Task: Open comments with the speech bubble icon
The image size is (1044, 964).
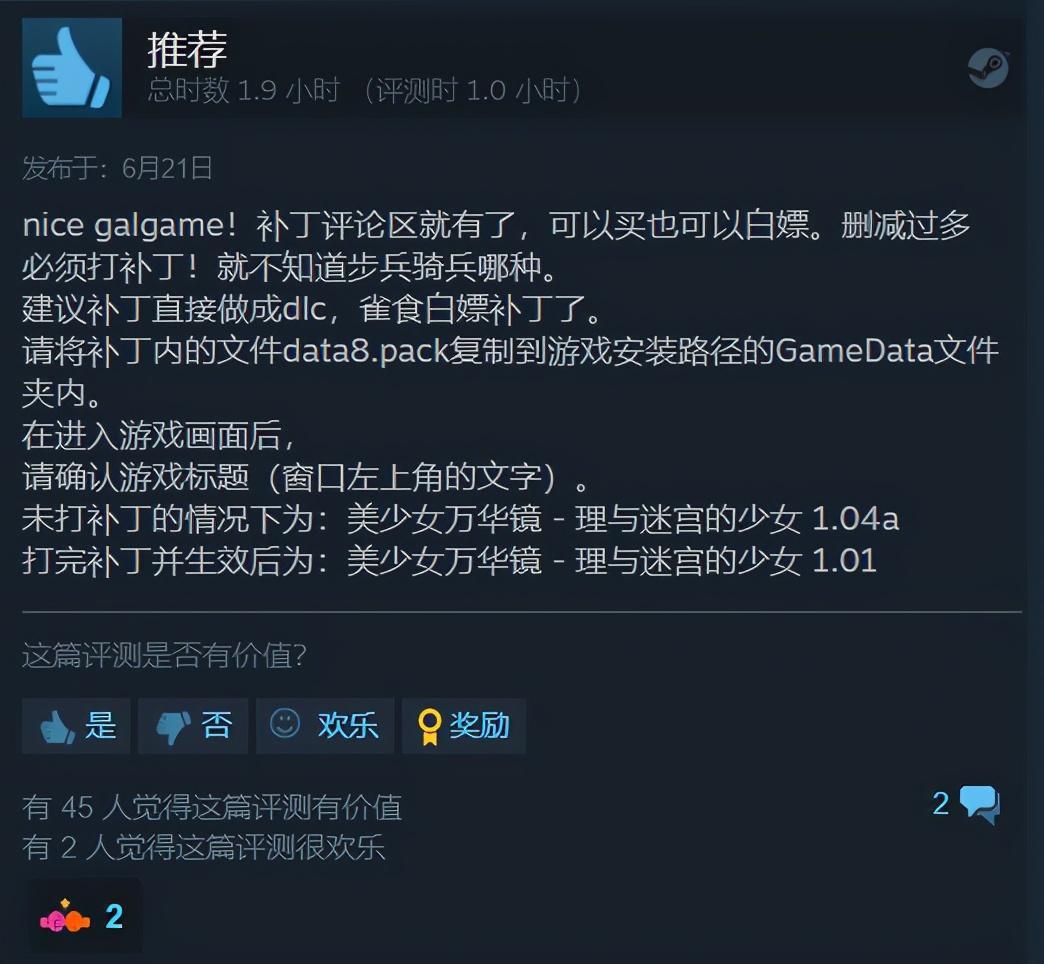Action: 980,804
